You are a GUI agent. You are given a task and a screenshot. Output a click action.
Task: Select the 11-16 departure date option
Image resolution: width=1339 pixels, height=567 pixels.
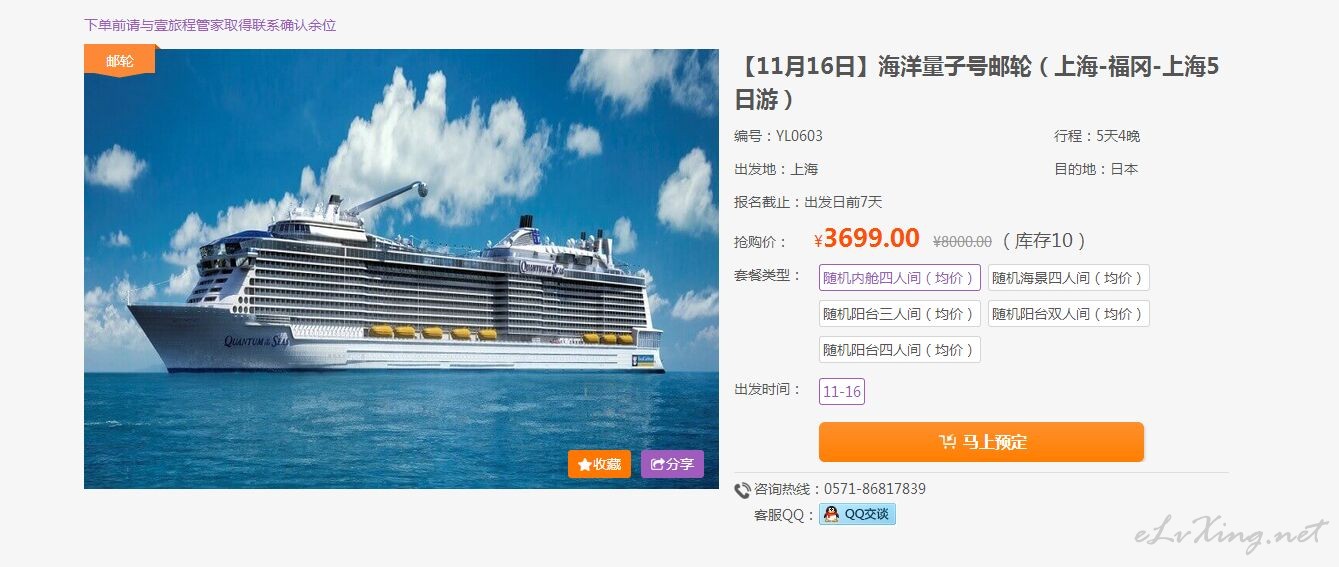842,391
